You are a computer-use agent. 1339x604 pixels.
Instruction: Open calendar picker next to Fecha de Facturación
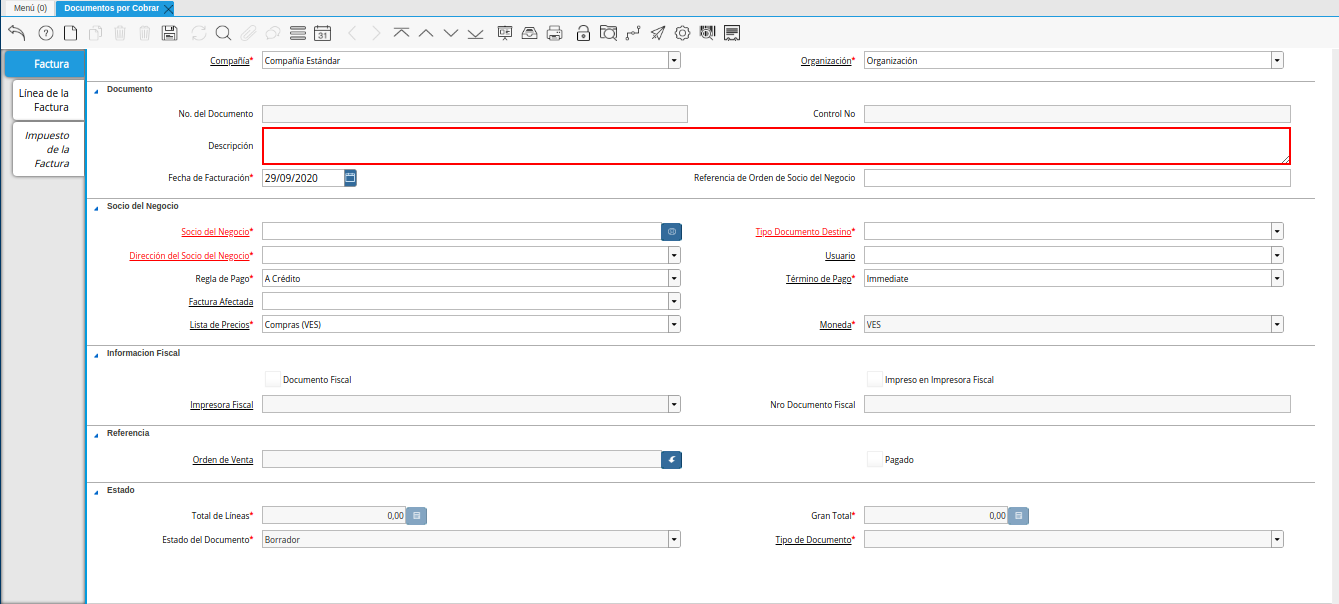(350, 178)
